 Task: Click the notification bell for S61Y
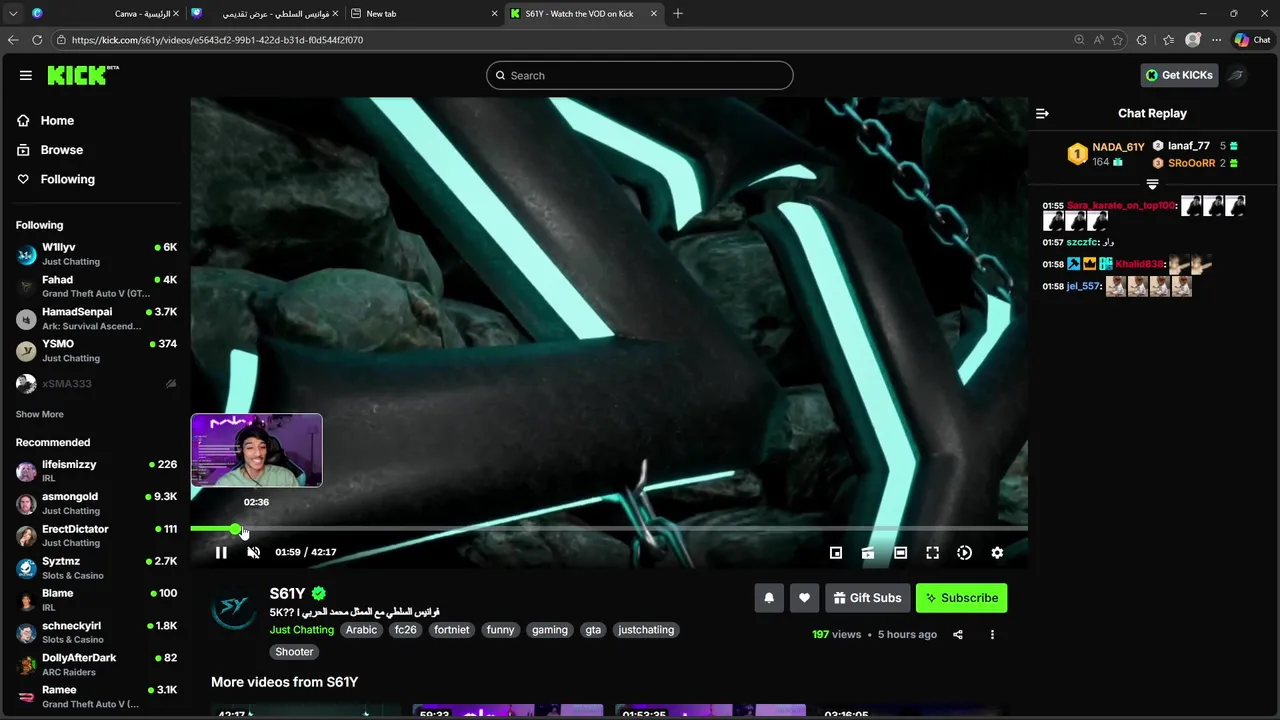(769, 598)
